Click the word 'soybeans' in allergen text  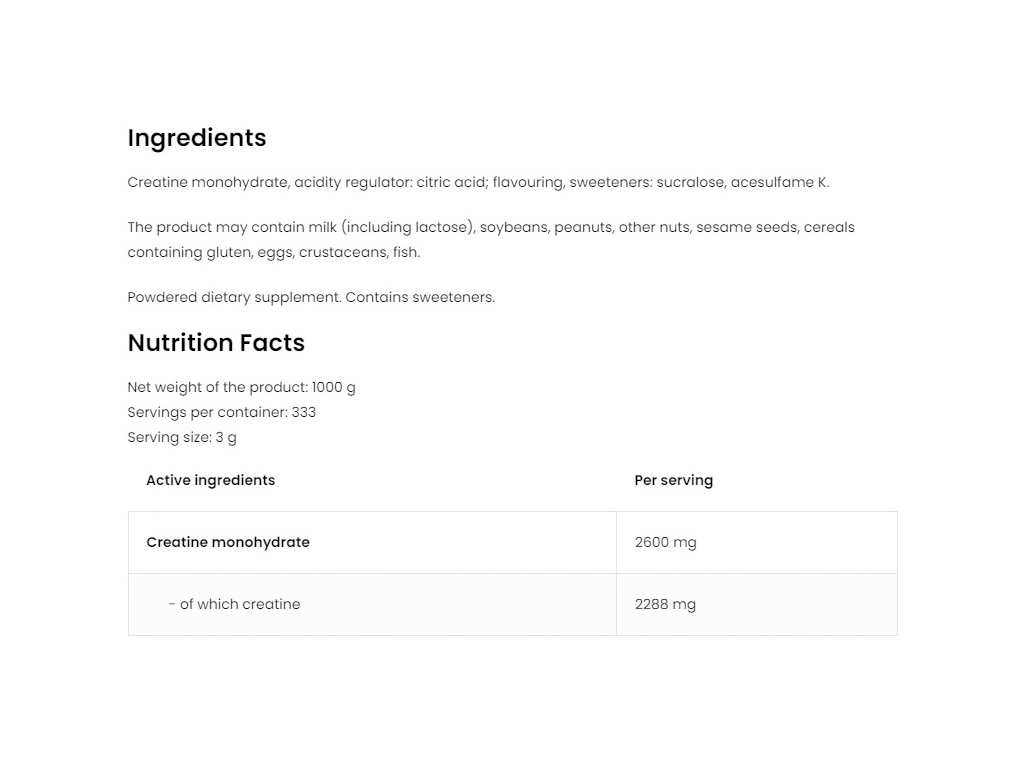click(x=513, y=227)
